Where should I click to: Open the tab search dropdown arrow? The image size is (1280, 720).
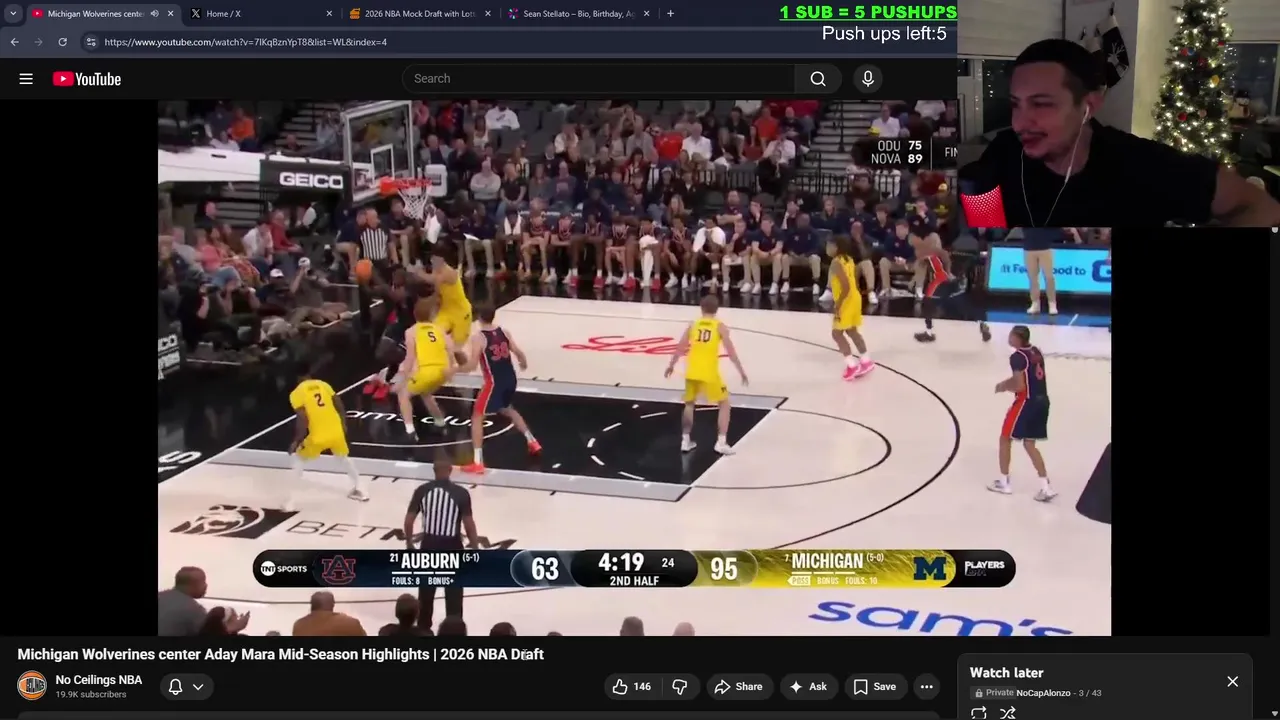point(13,14)
